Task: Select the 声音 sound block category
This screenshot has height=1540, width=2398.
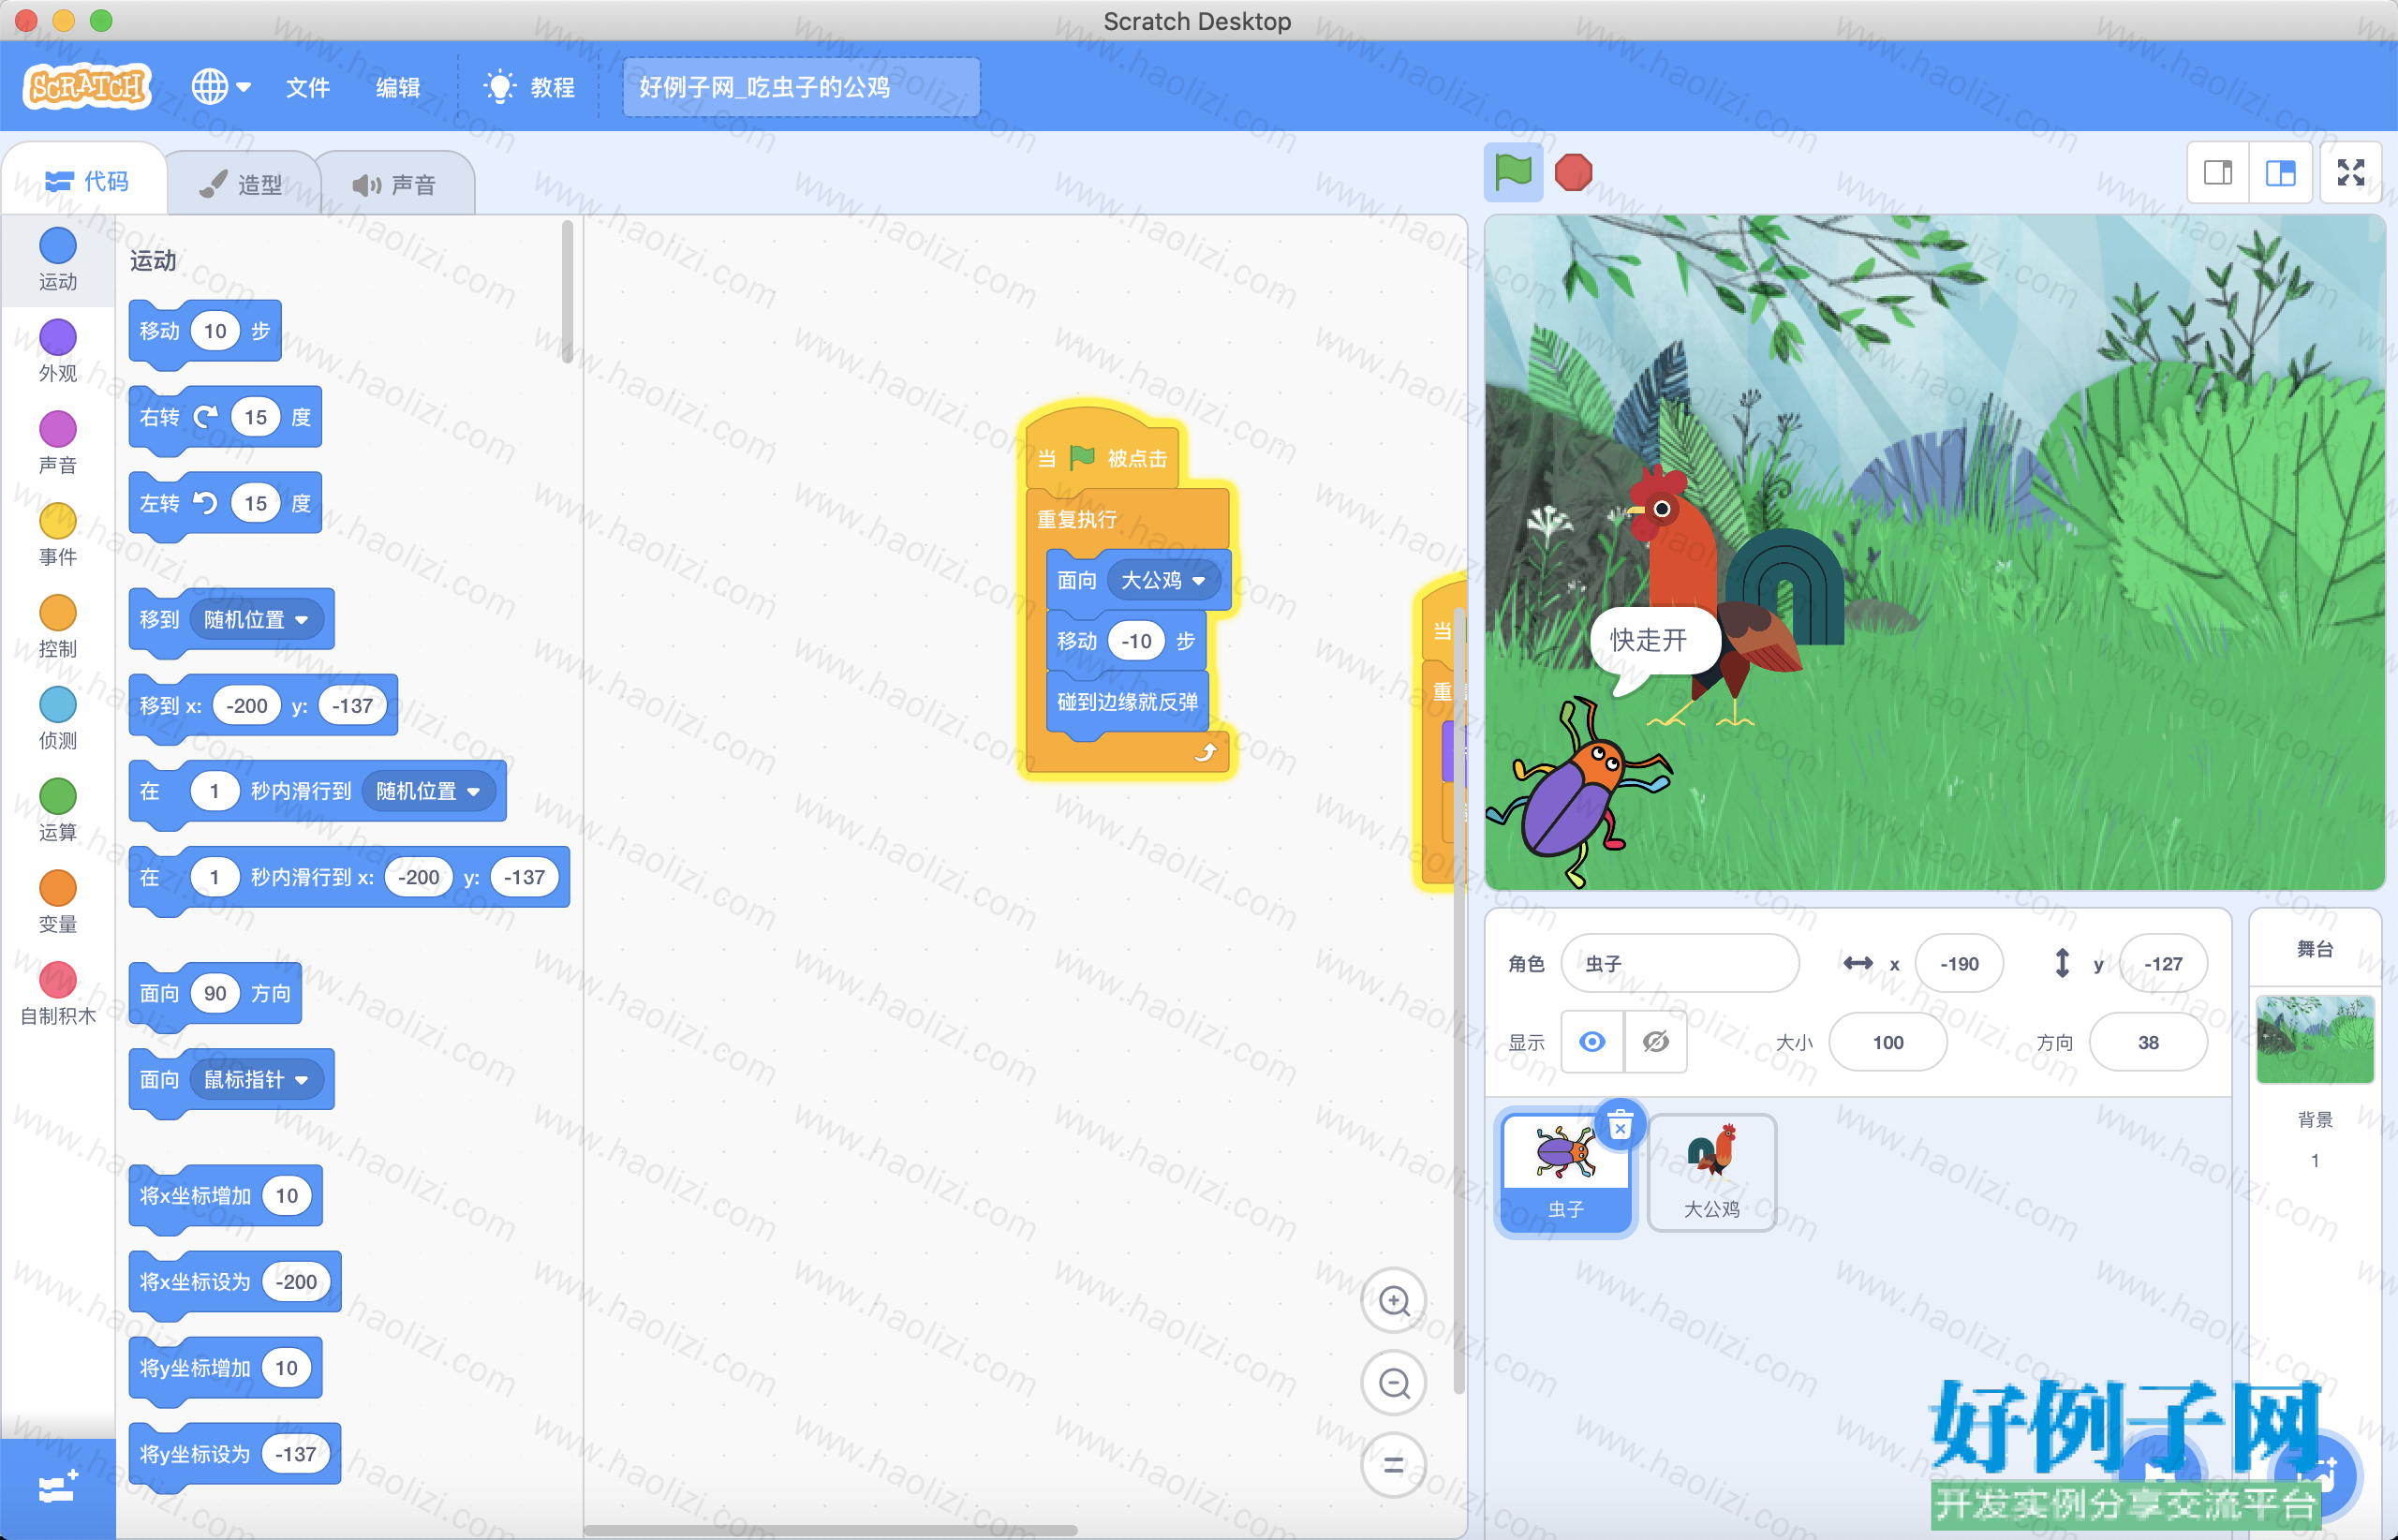Action: 58,443
